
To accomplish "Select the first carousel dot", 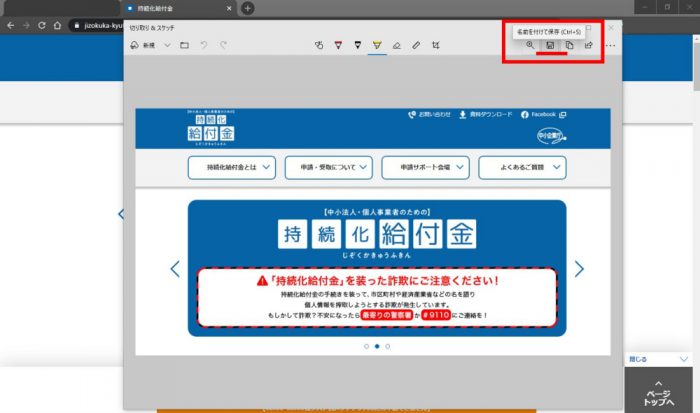I will coord(367,346).
